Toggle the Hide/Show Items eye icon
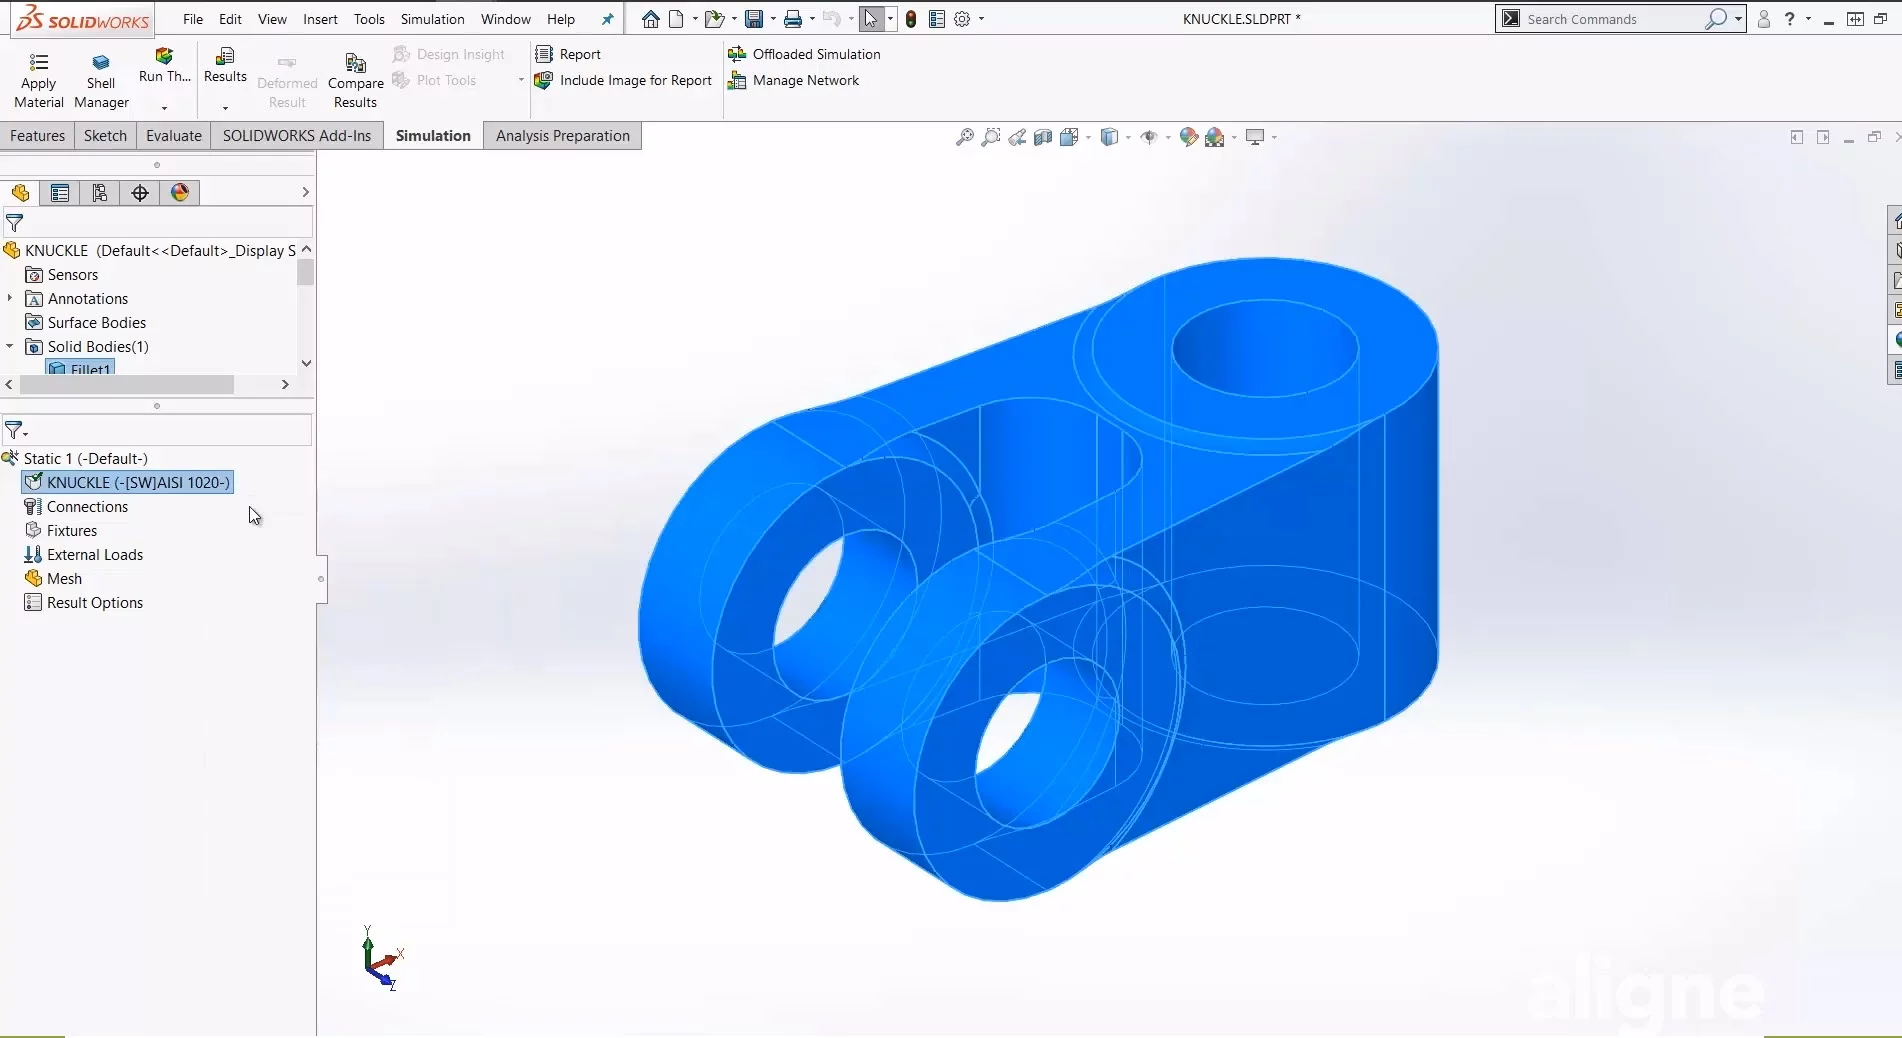The image size is (1902, 1038). click(1149, 137)
